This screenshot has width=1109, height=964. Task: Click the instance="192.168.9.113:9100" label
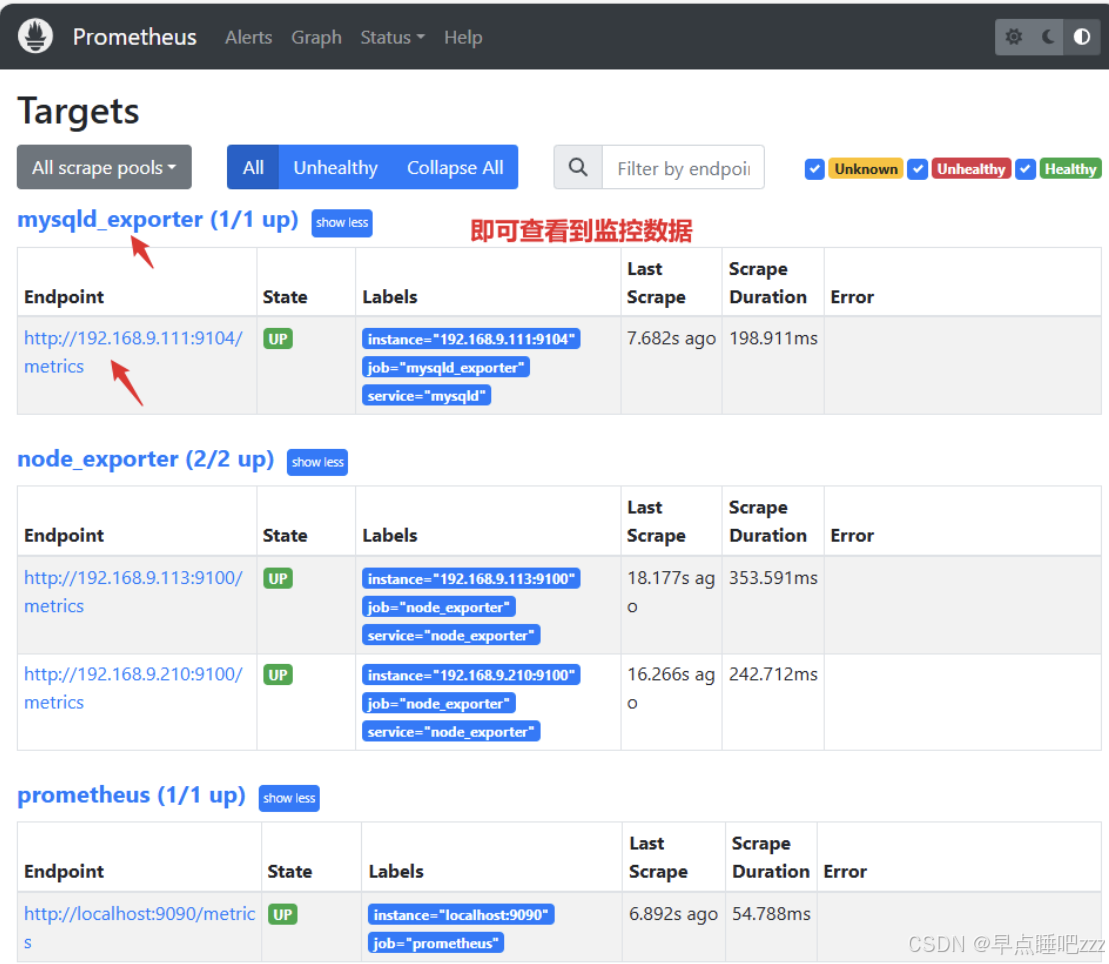pyautogui.click(x=471, y=579)
